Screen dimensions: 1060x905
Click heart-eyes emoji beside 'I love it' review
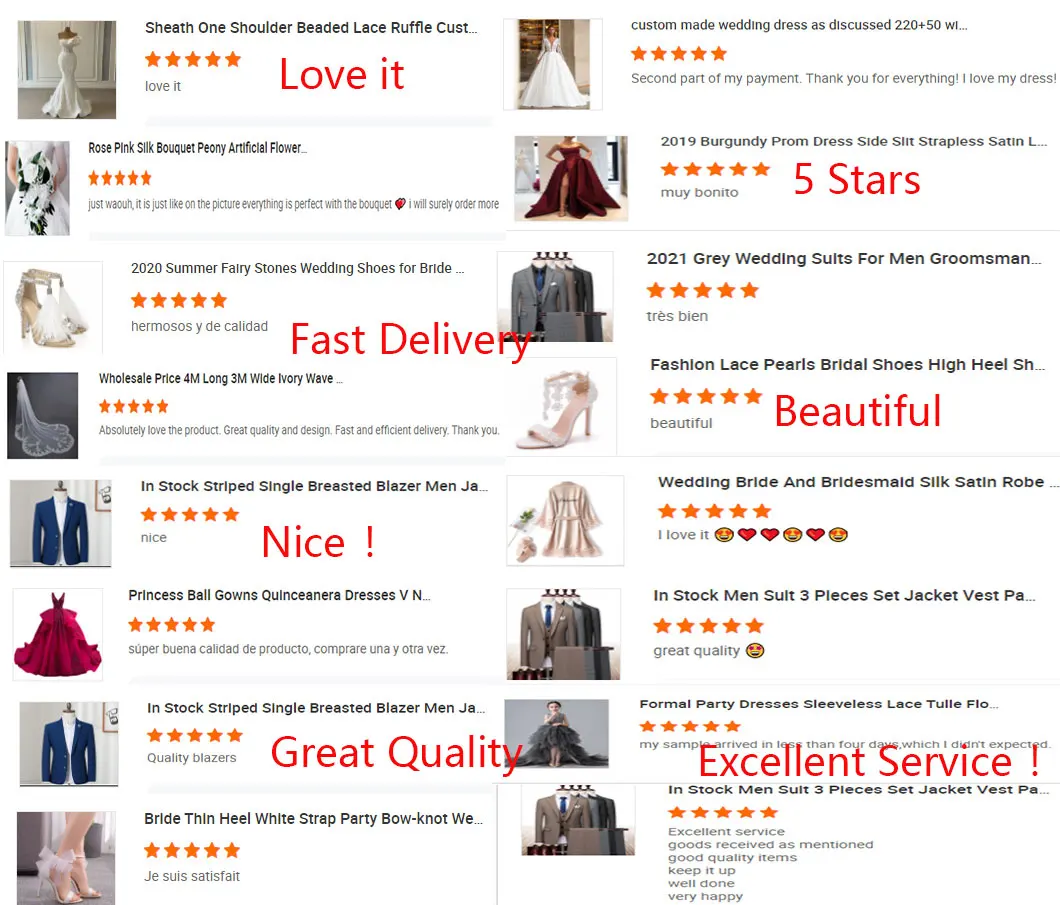pyautogui.click(x=724, y=535)
